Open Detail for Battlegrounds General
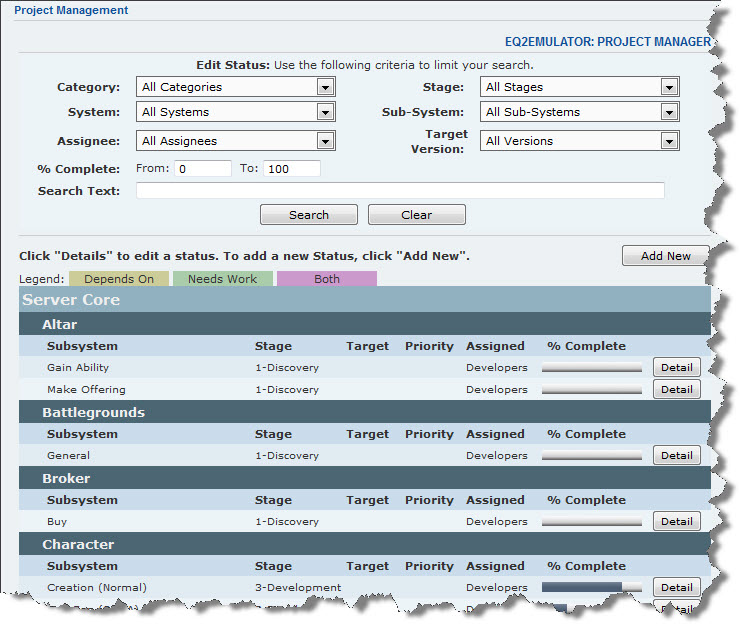Screen dimensions: 740x624 coord(676,456)
